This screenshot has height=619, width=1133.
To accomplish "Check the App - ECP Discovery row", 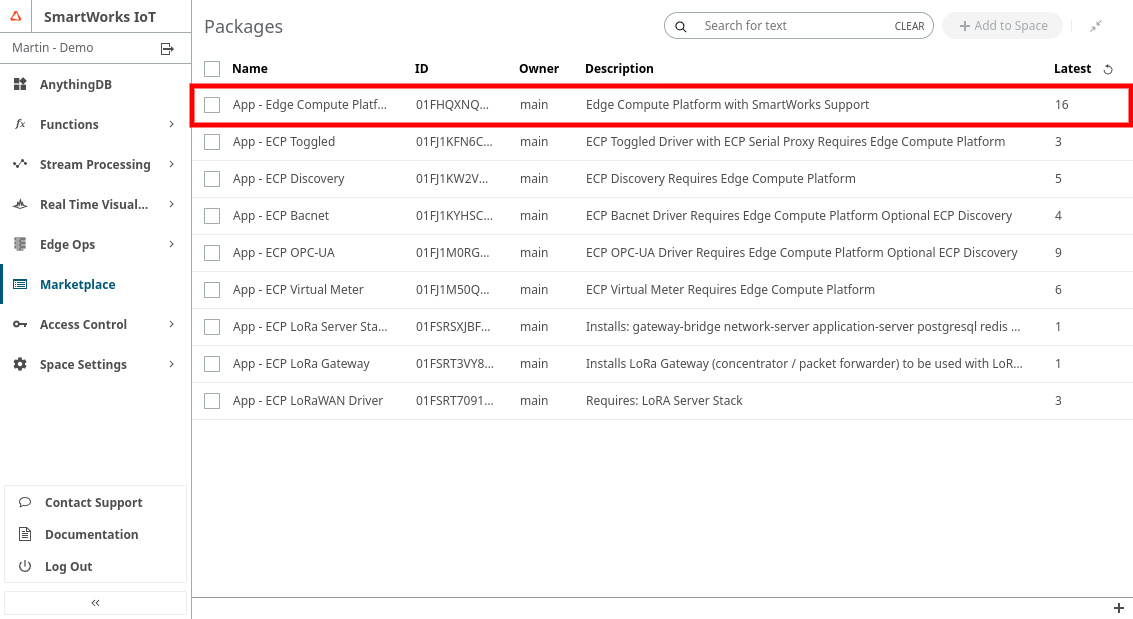I will tap(212, 179).
